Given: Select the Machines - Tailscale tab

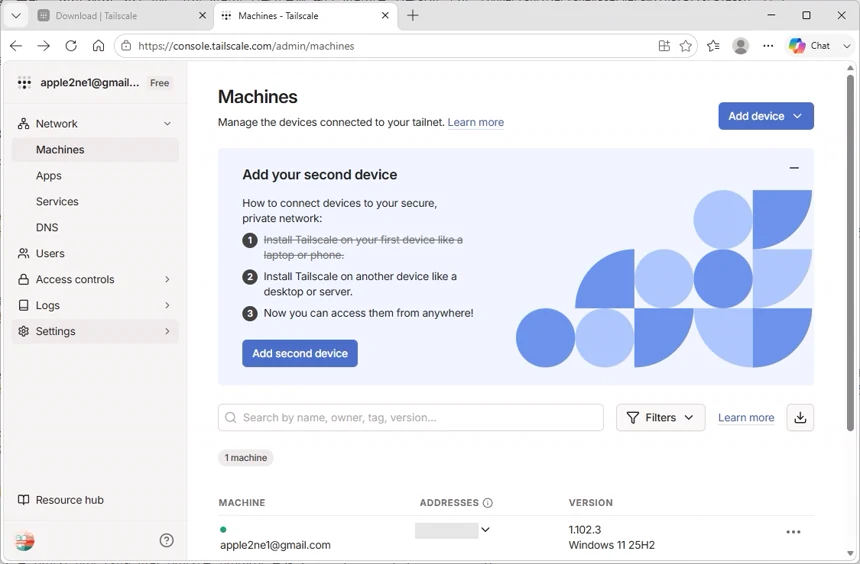Looking at the screenshot, I should click(x=278, y=16).
